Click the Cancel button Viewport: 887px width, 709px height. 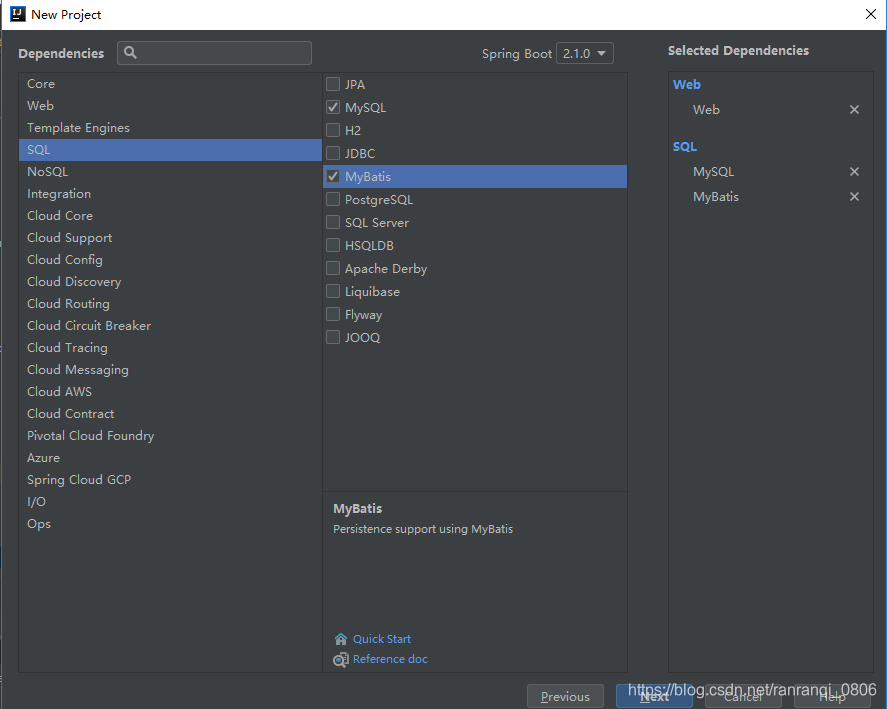pyautogui.click(x=743, y=697)
